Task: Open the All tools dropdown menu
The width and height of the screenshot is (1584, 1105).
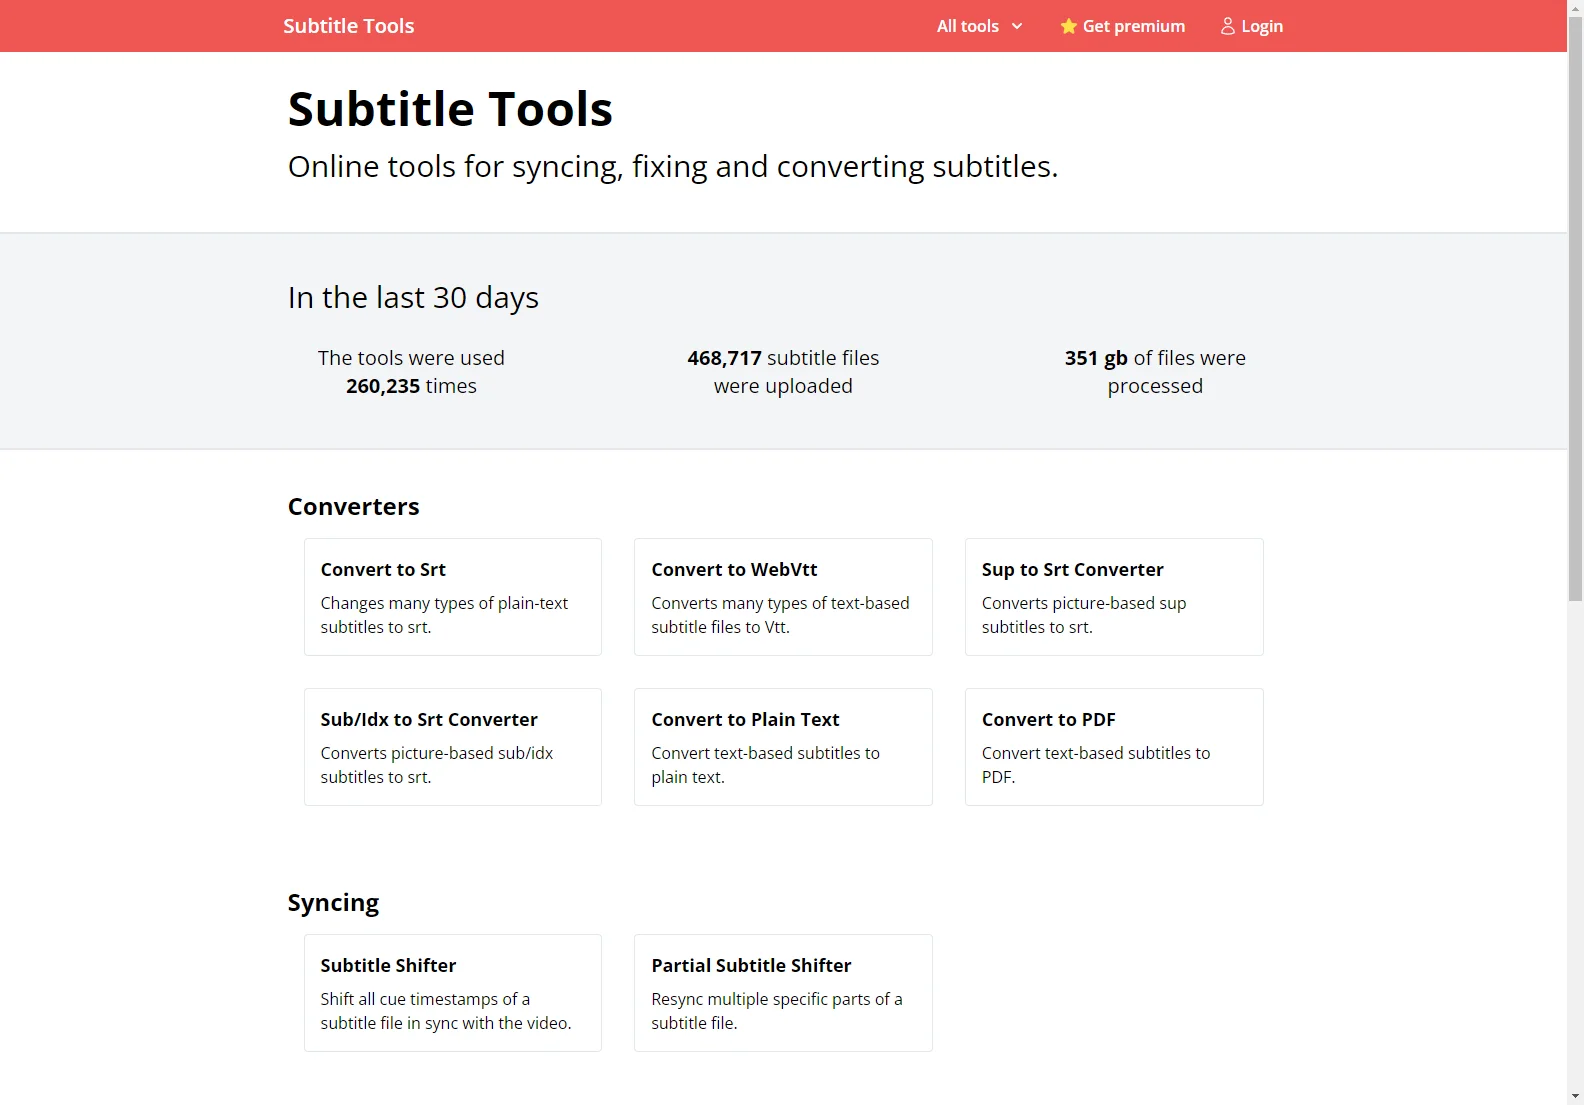Action: 979,26
